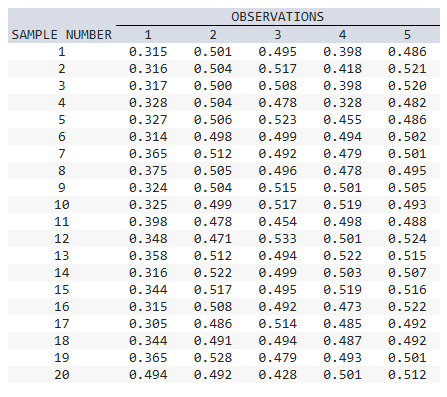
Task: Click 0.508 in sample 16 row
Action: pos(213,307)
